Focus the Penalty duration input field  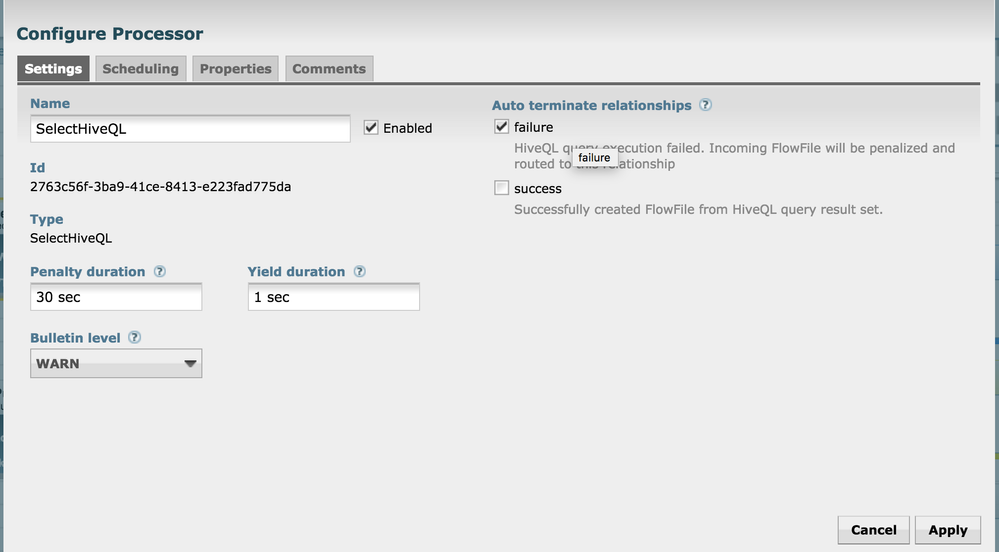point(116,298)
